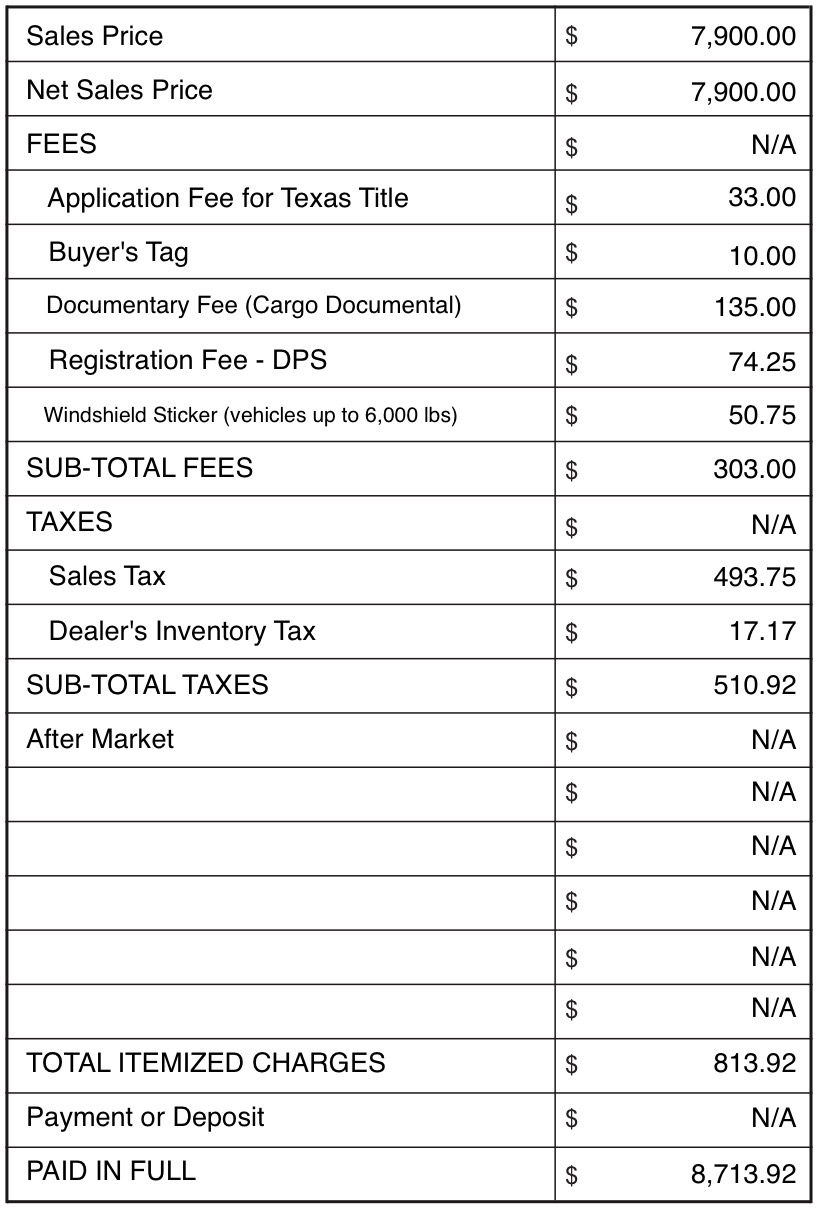The image size is (817, 1211).
Task: Select the Buyer's Tag amount 10.00
Action: click(762, 256)
